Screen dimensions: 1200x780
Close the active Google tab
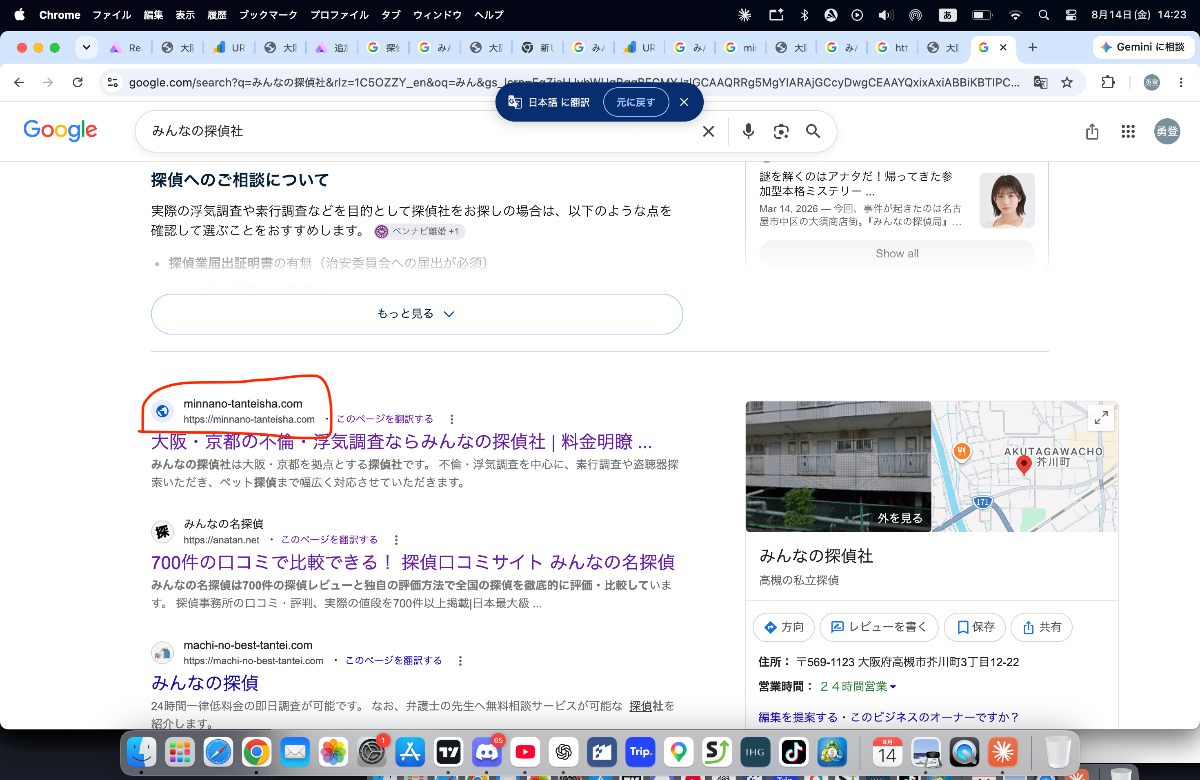(x=1003, y=47)
